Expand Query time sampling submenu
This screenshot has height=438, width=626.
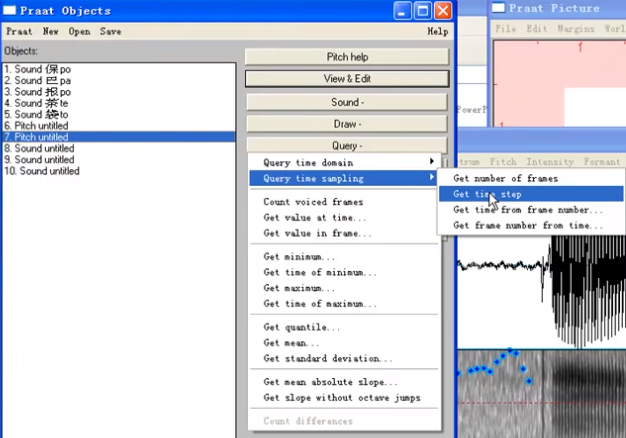(345, 178)
